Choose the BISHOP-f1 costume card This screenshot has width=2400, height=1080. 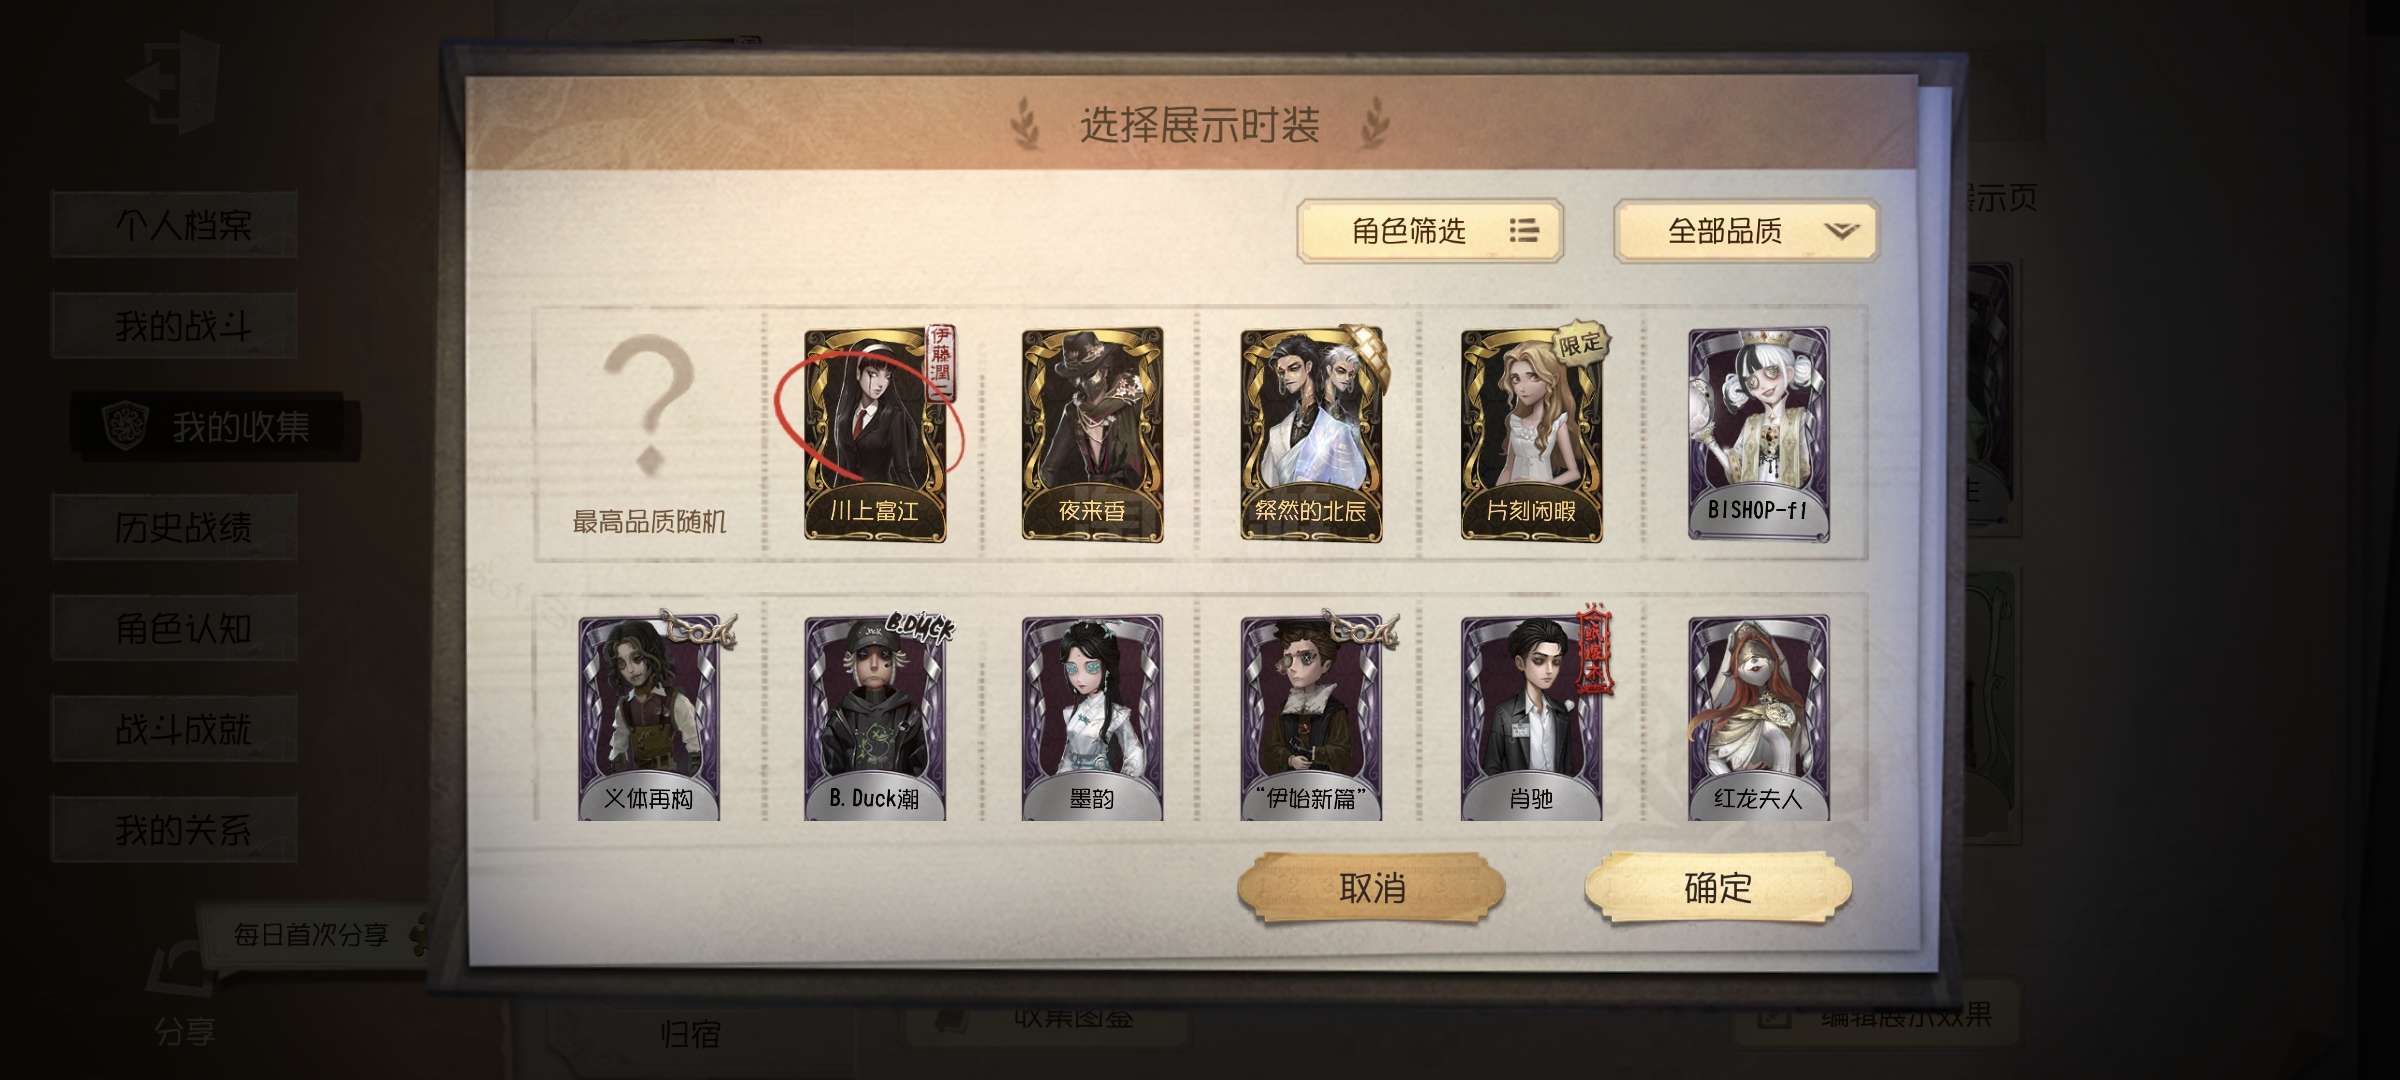click(x=1758, y=434)
